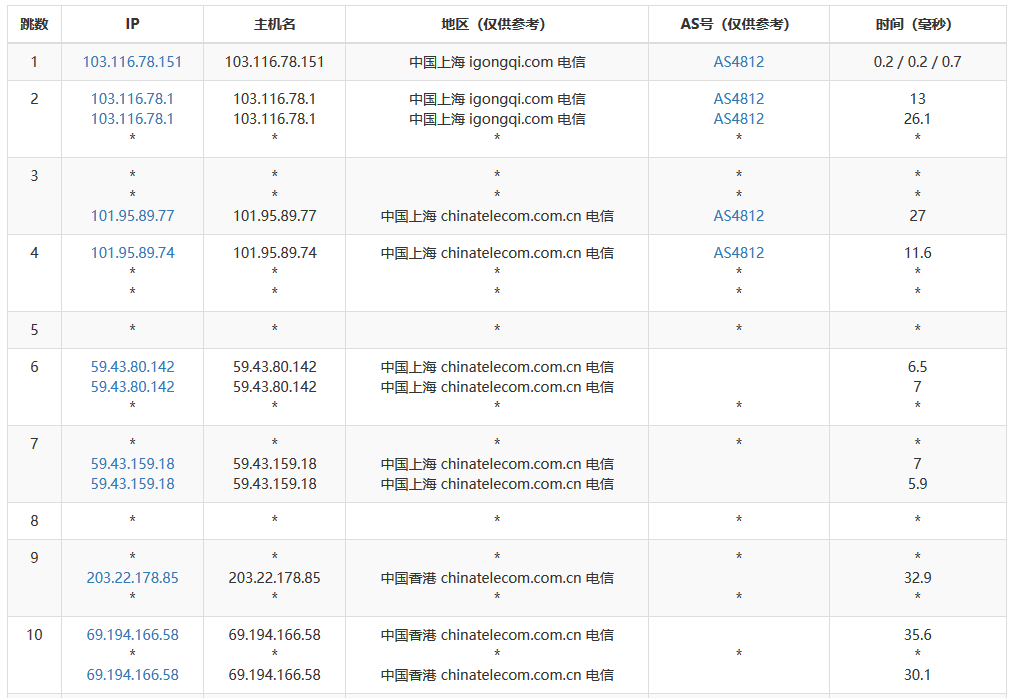Open the IP link 101.95.89.74 in hop 4

coord(132,253)
